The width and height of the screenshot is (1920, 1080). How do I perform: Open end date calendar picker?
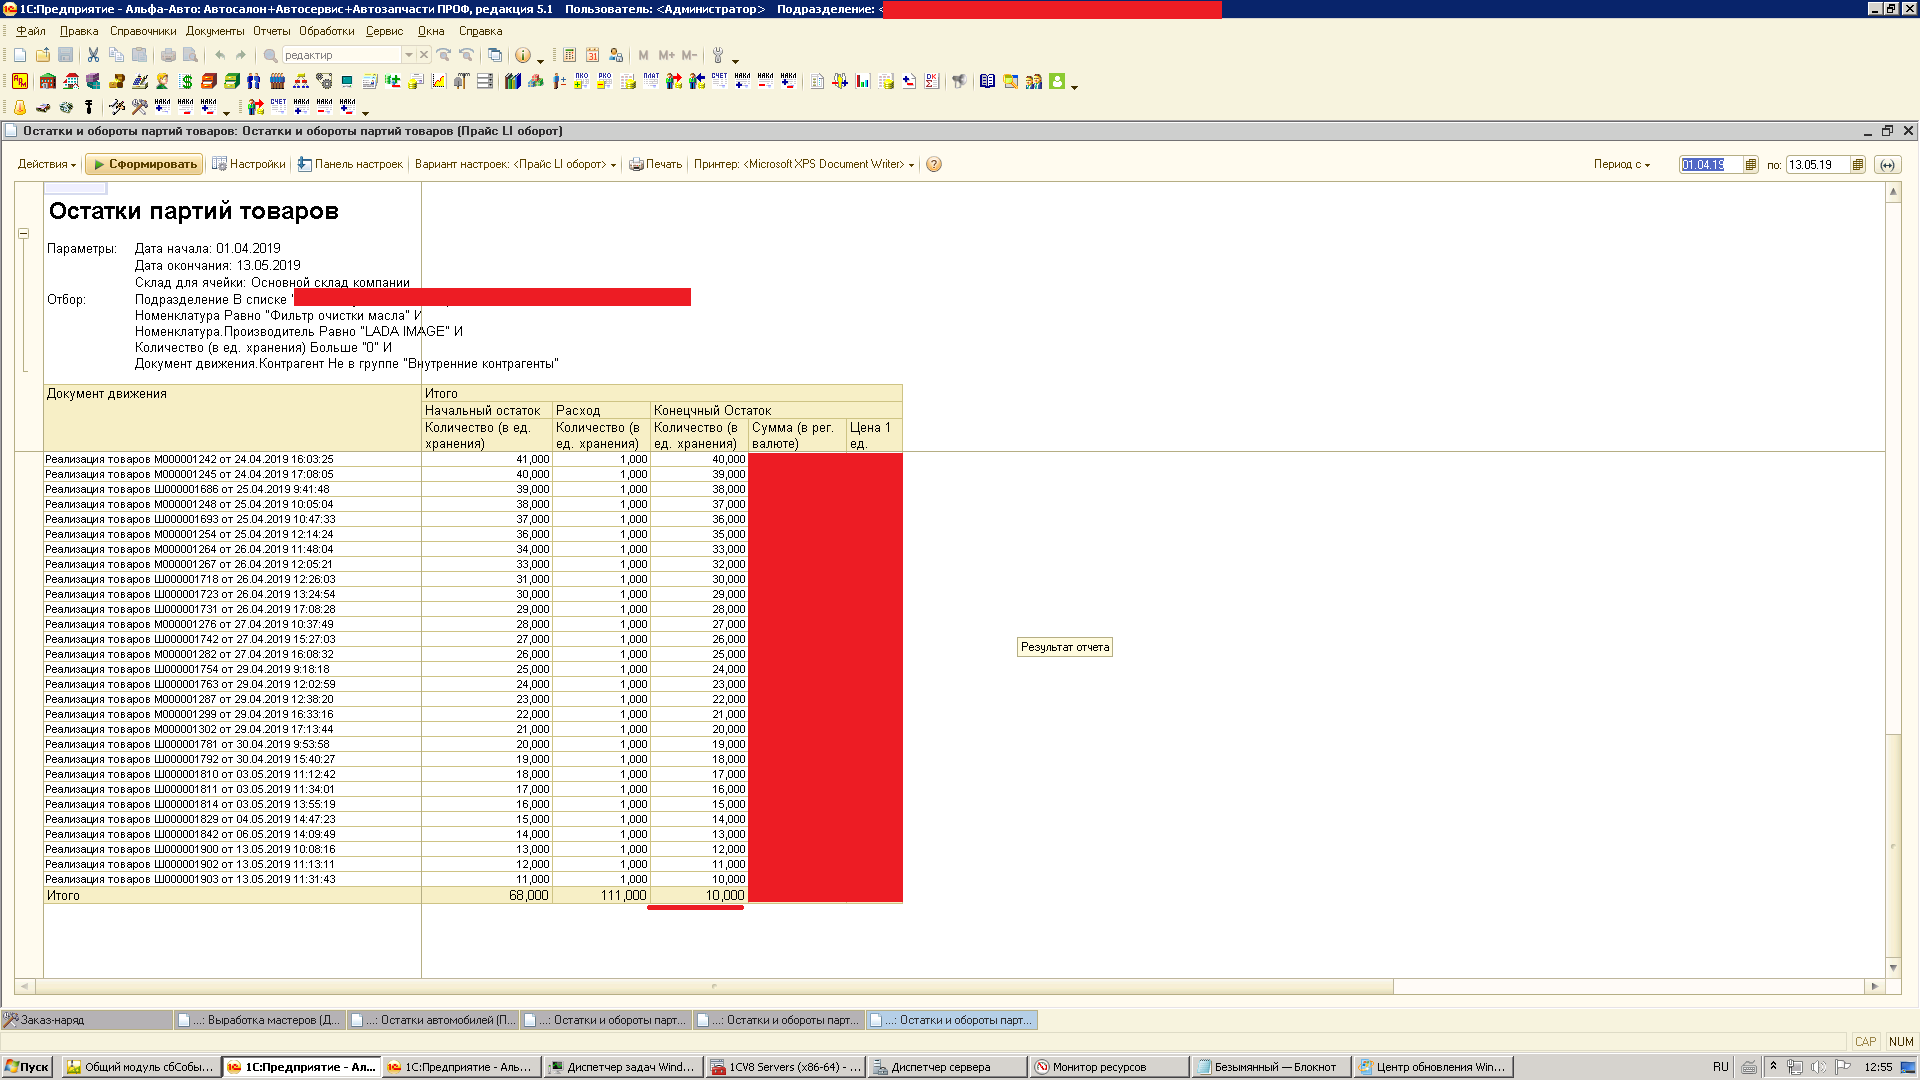click(x=1858, y=164)
